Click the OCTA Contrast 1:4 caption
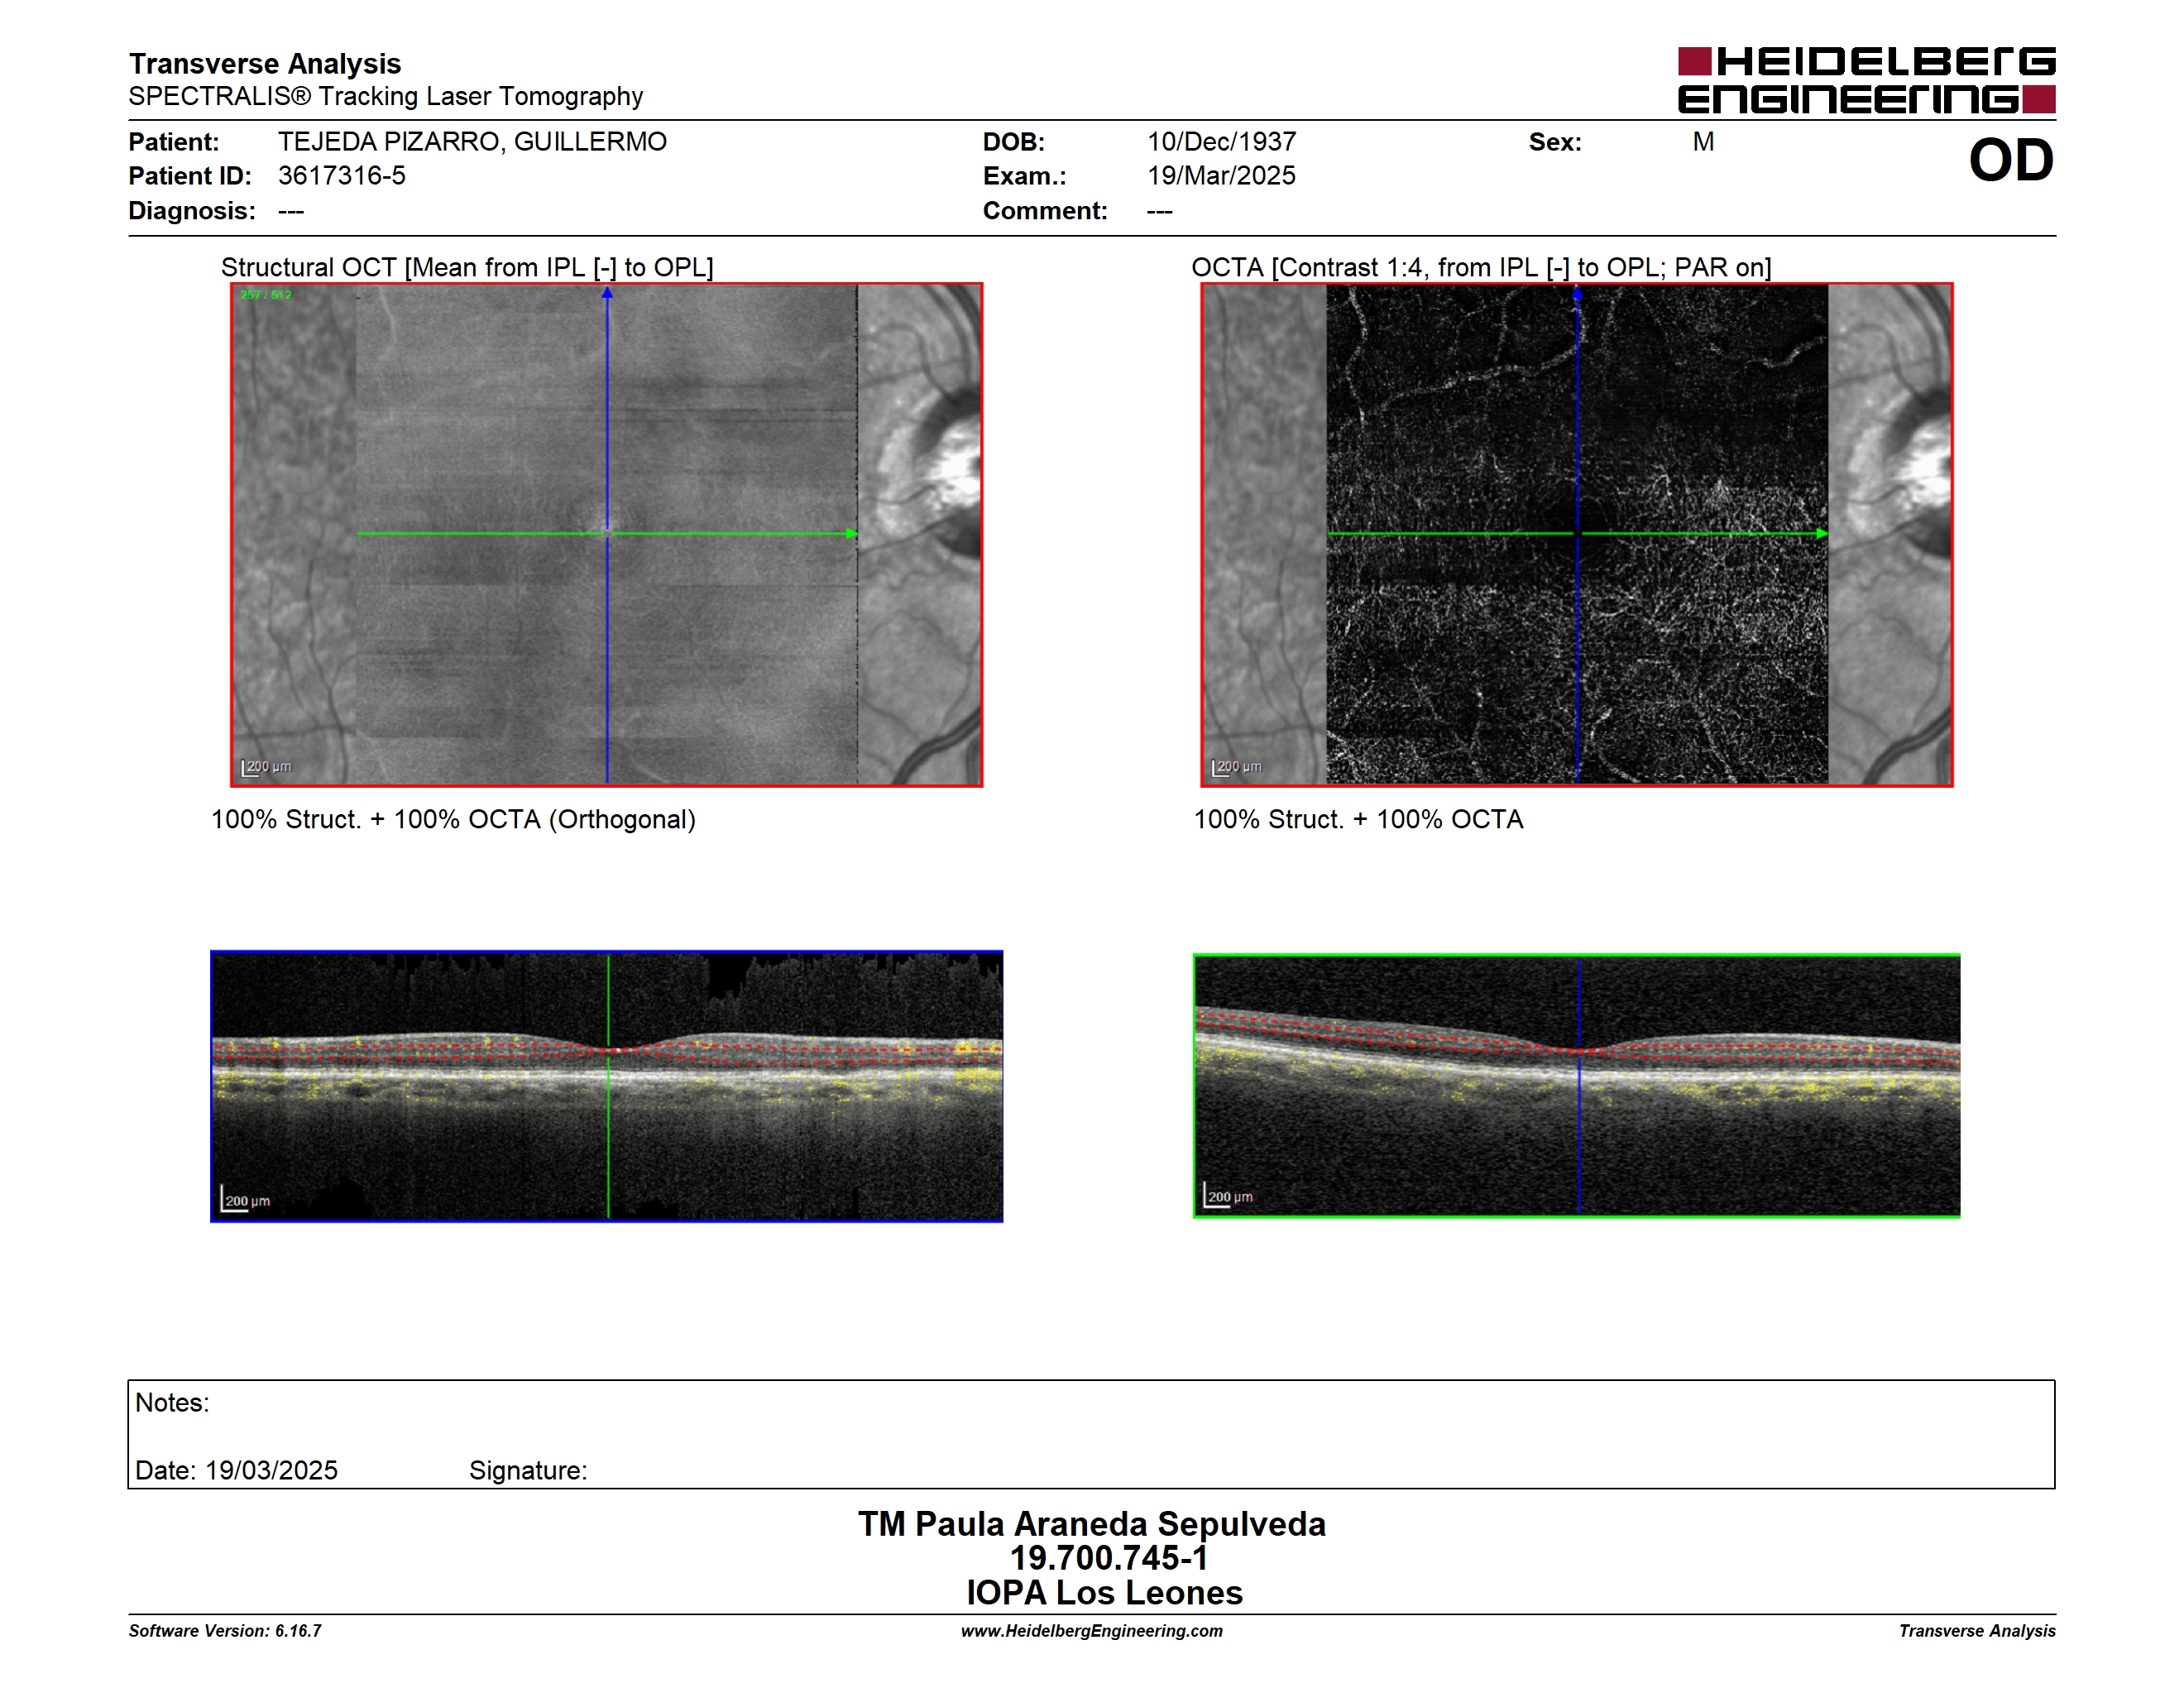The width and height of the screenshot is (2184, 1688). click(x=1481, y=267)
